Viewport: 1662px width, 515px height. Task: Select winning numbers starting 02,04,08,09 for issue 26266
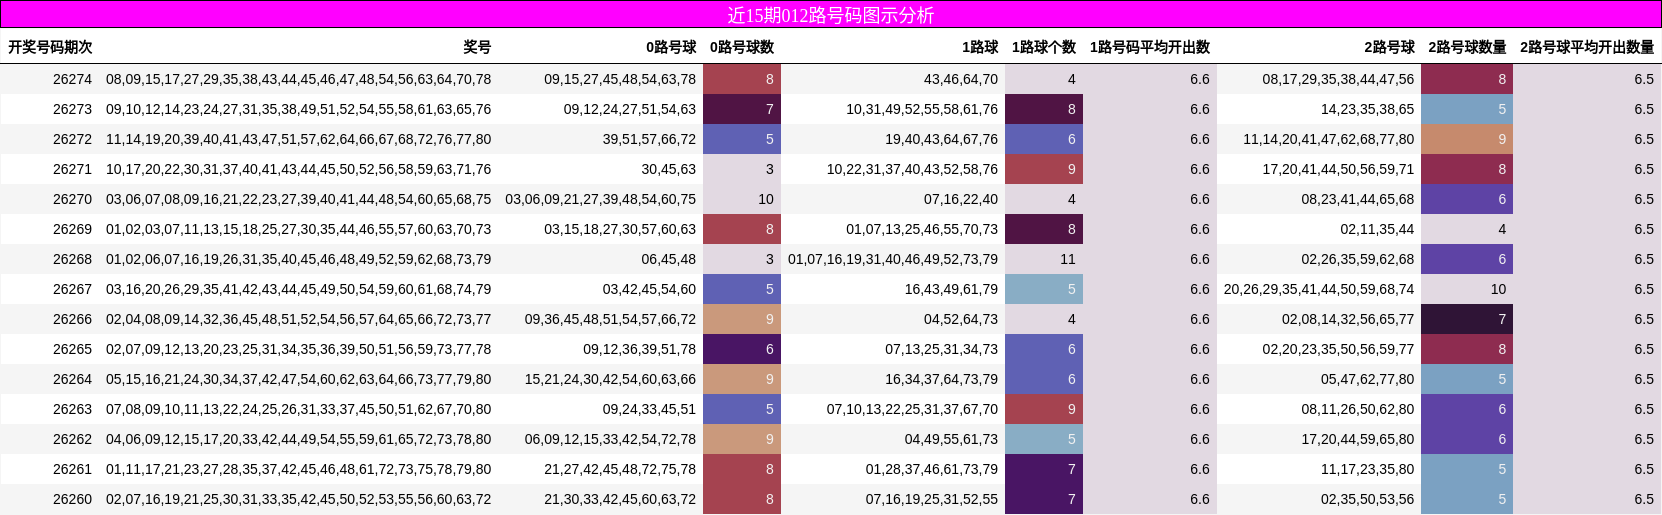(298, 319)
